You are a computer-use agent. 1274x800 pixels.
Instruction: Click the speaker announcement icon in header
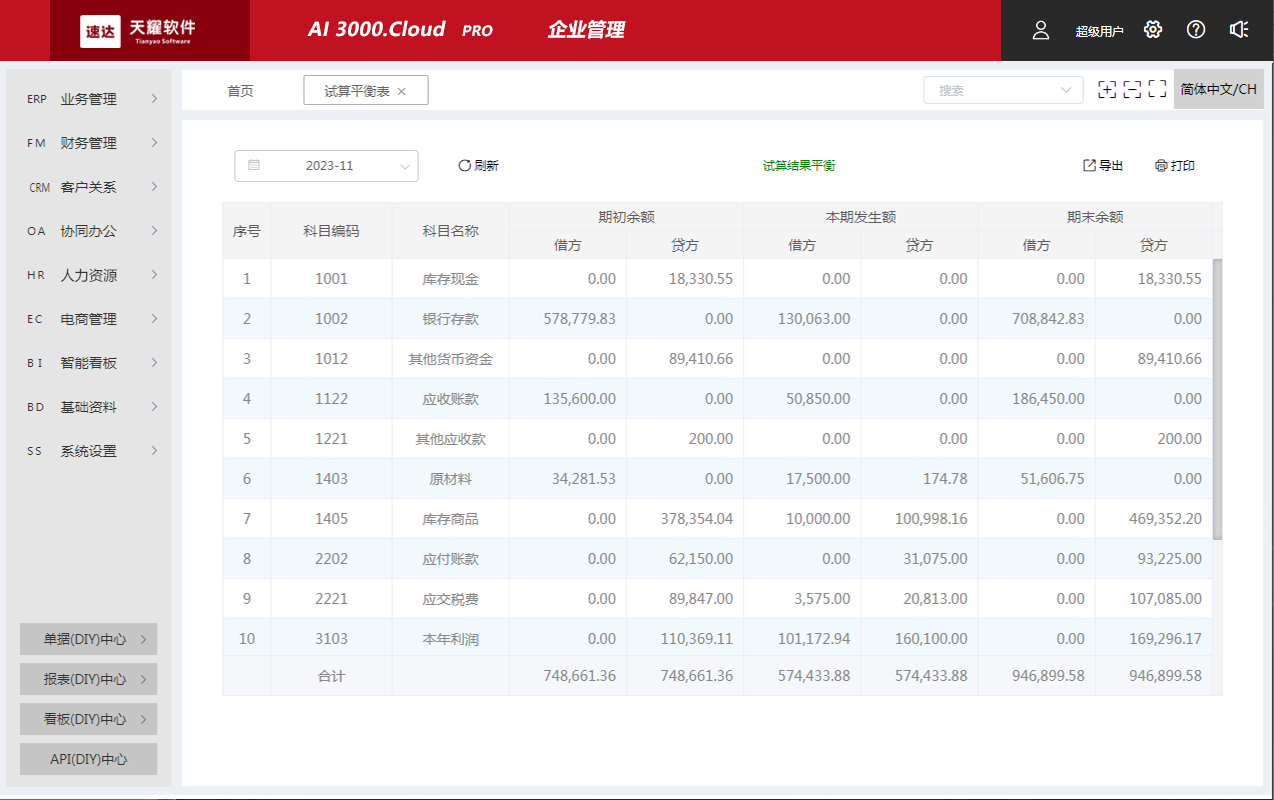(1239, 30)
